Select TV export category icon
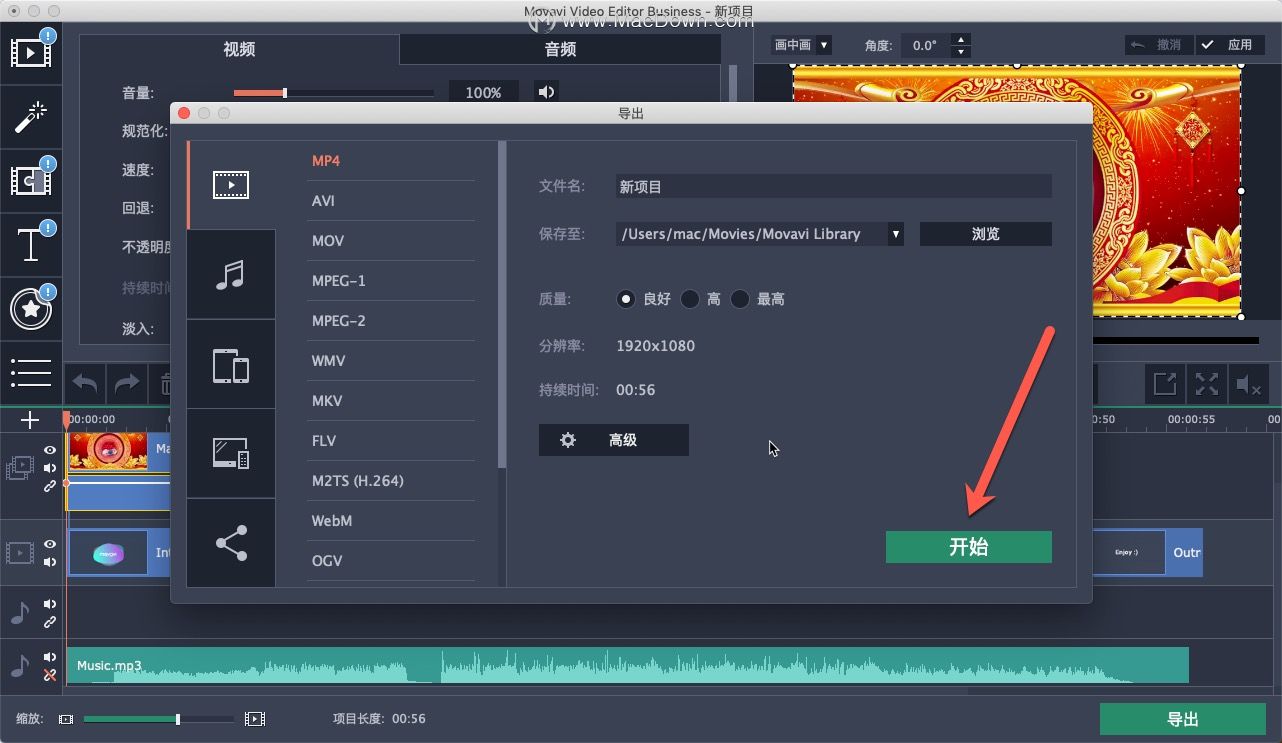Viewport: 1282px width, 743px height. coord(231,454)
